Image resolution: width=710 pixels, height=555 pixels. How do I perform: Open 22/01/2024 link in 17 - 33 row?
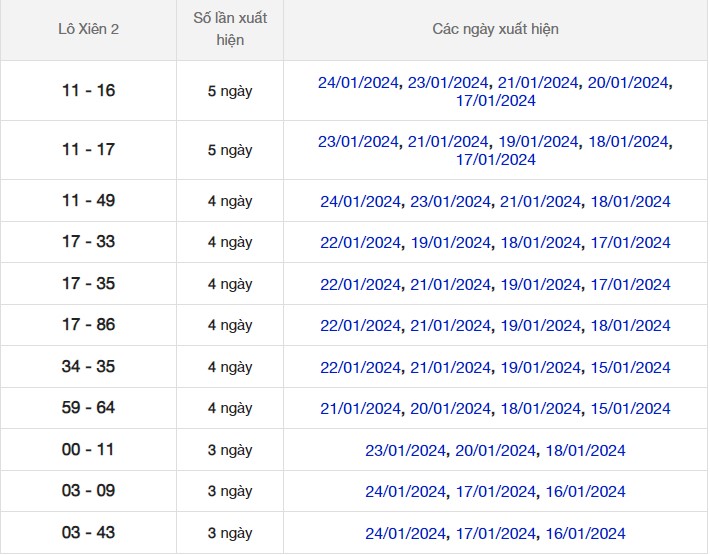[x=360, y=243]
